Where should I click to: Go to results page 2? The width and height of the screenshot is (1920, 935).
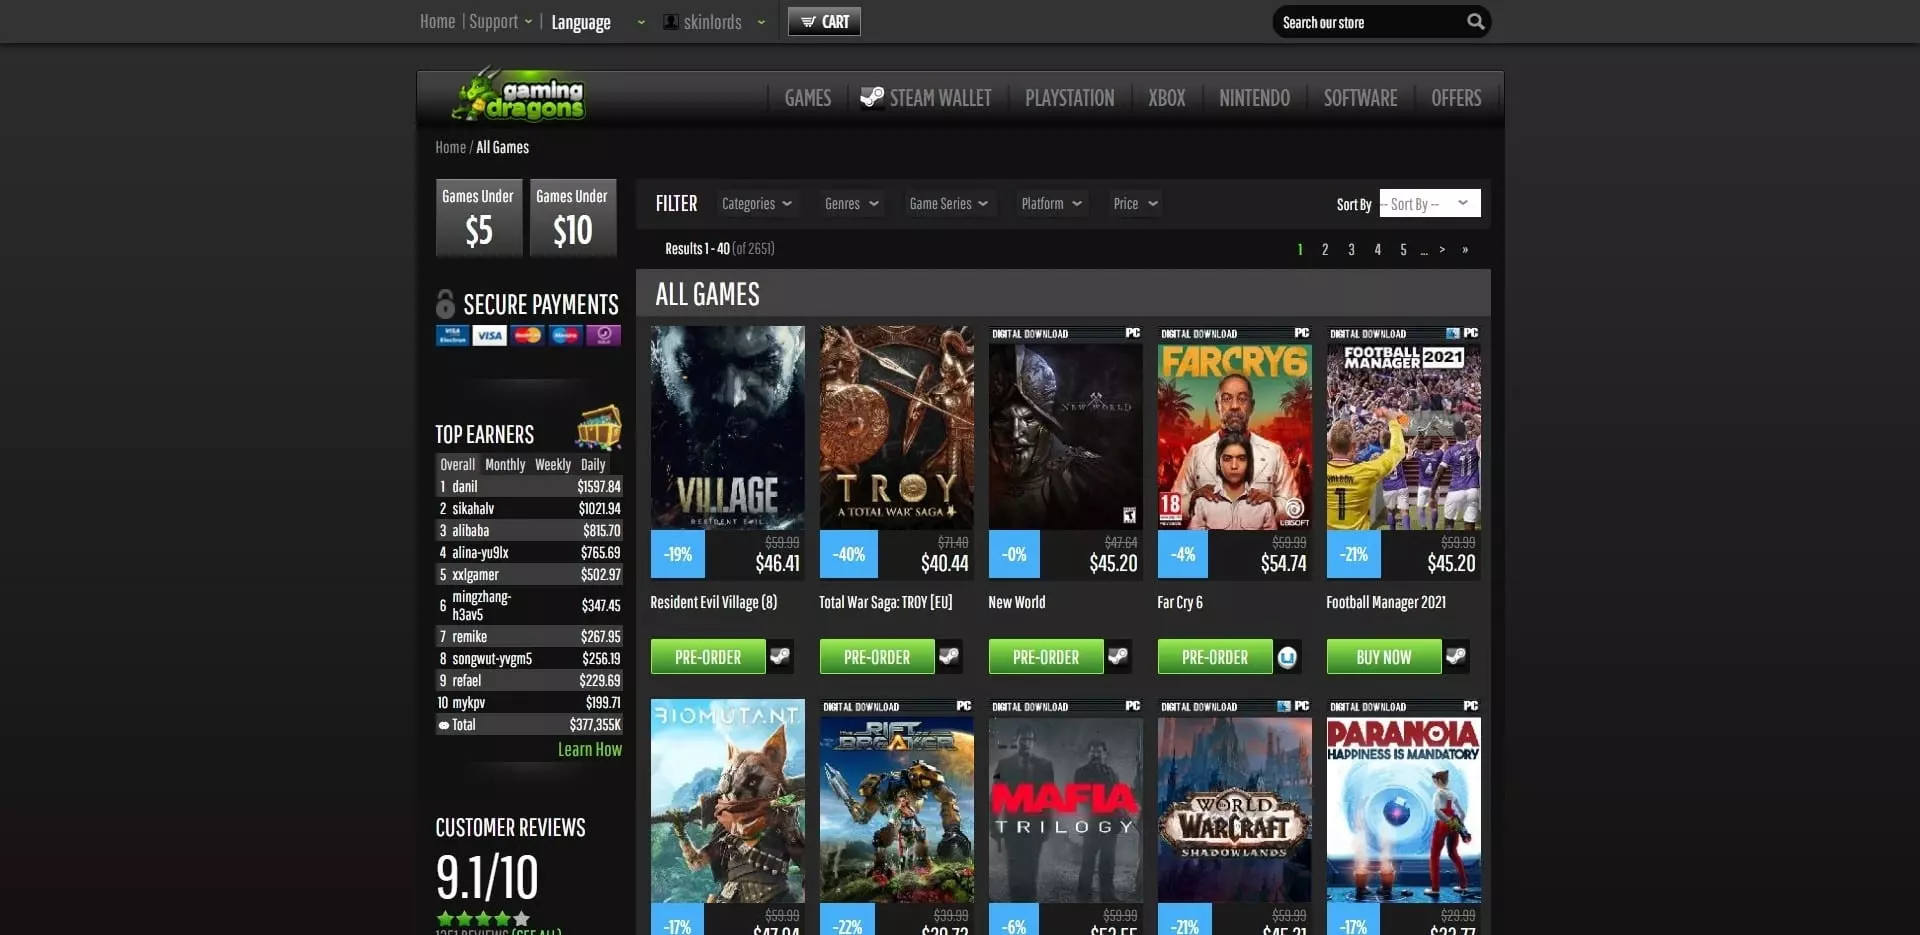point(1325,249)
